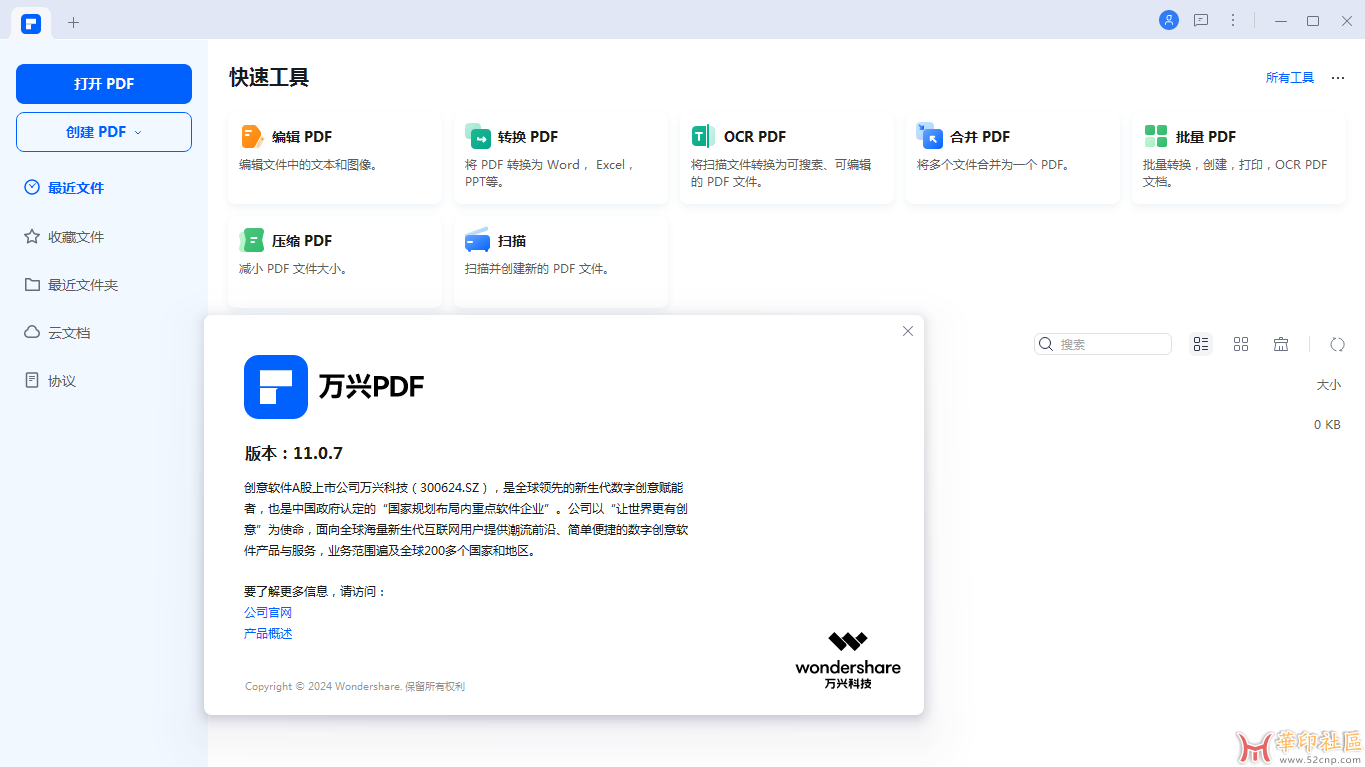The width and height of the screenshot is (1365, 767).
Task: Click the 快速工具 heading
Action: point(269,77)
